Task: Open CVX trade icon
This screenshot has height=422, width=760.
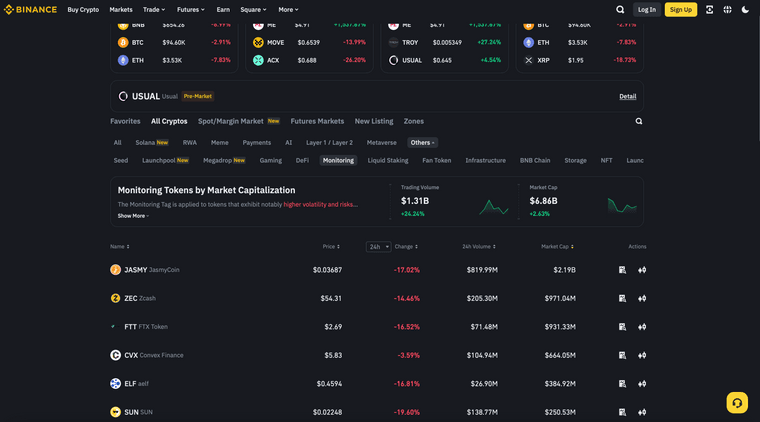Action: click(x=642, y=355)
